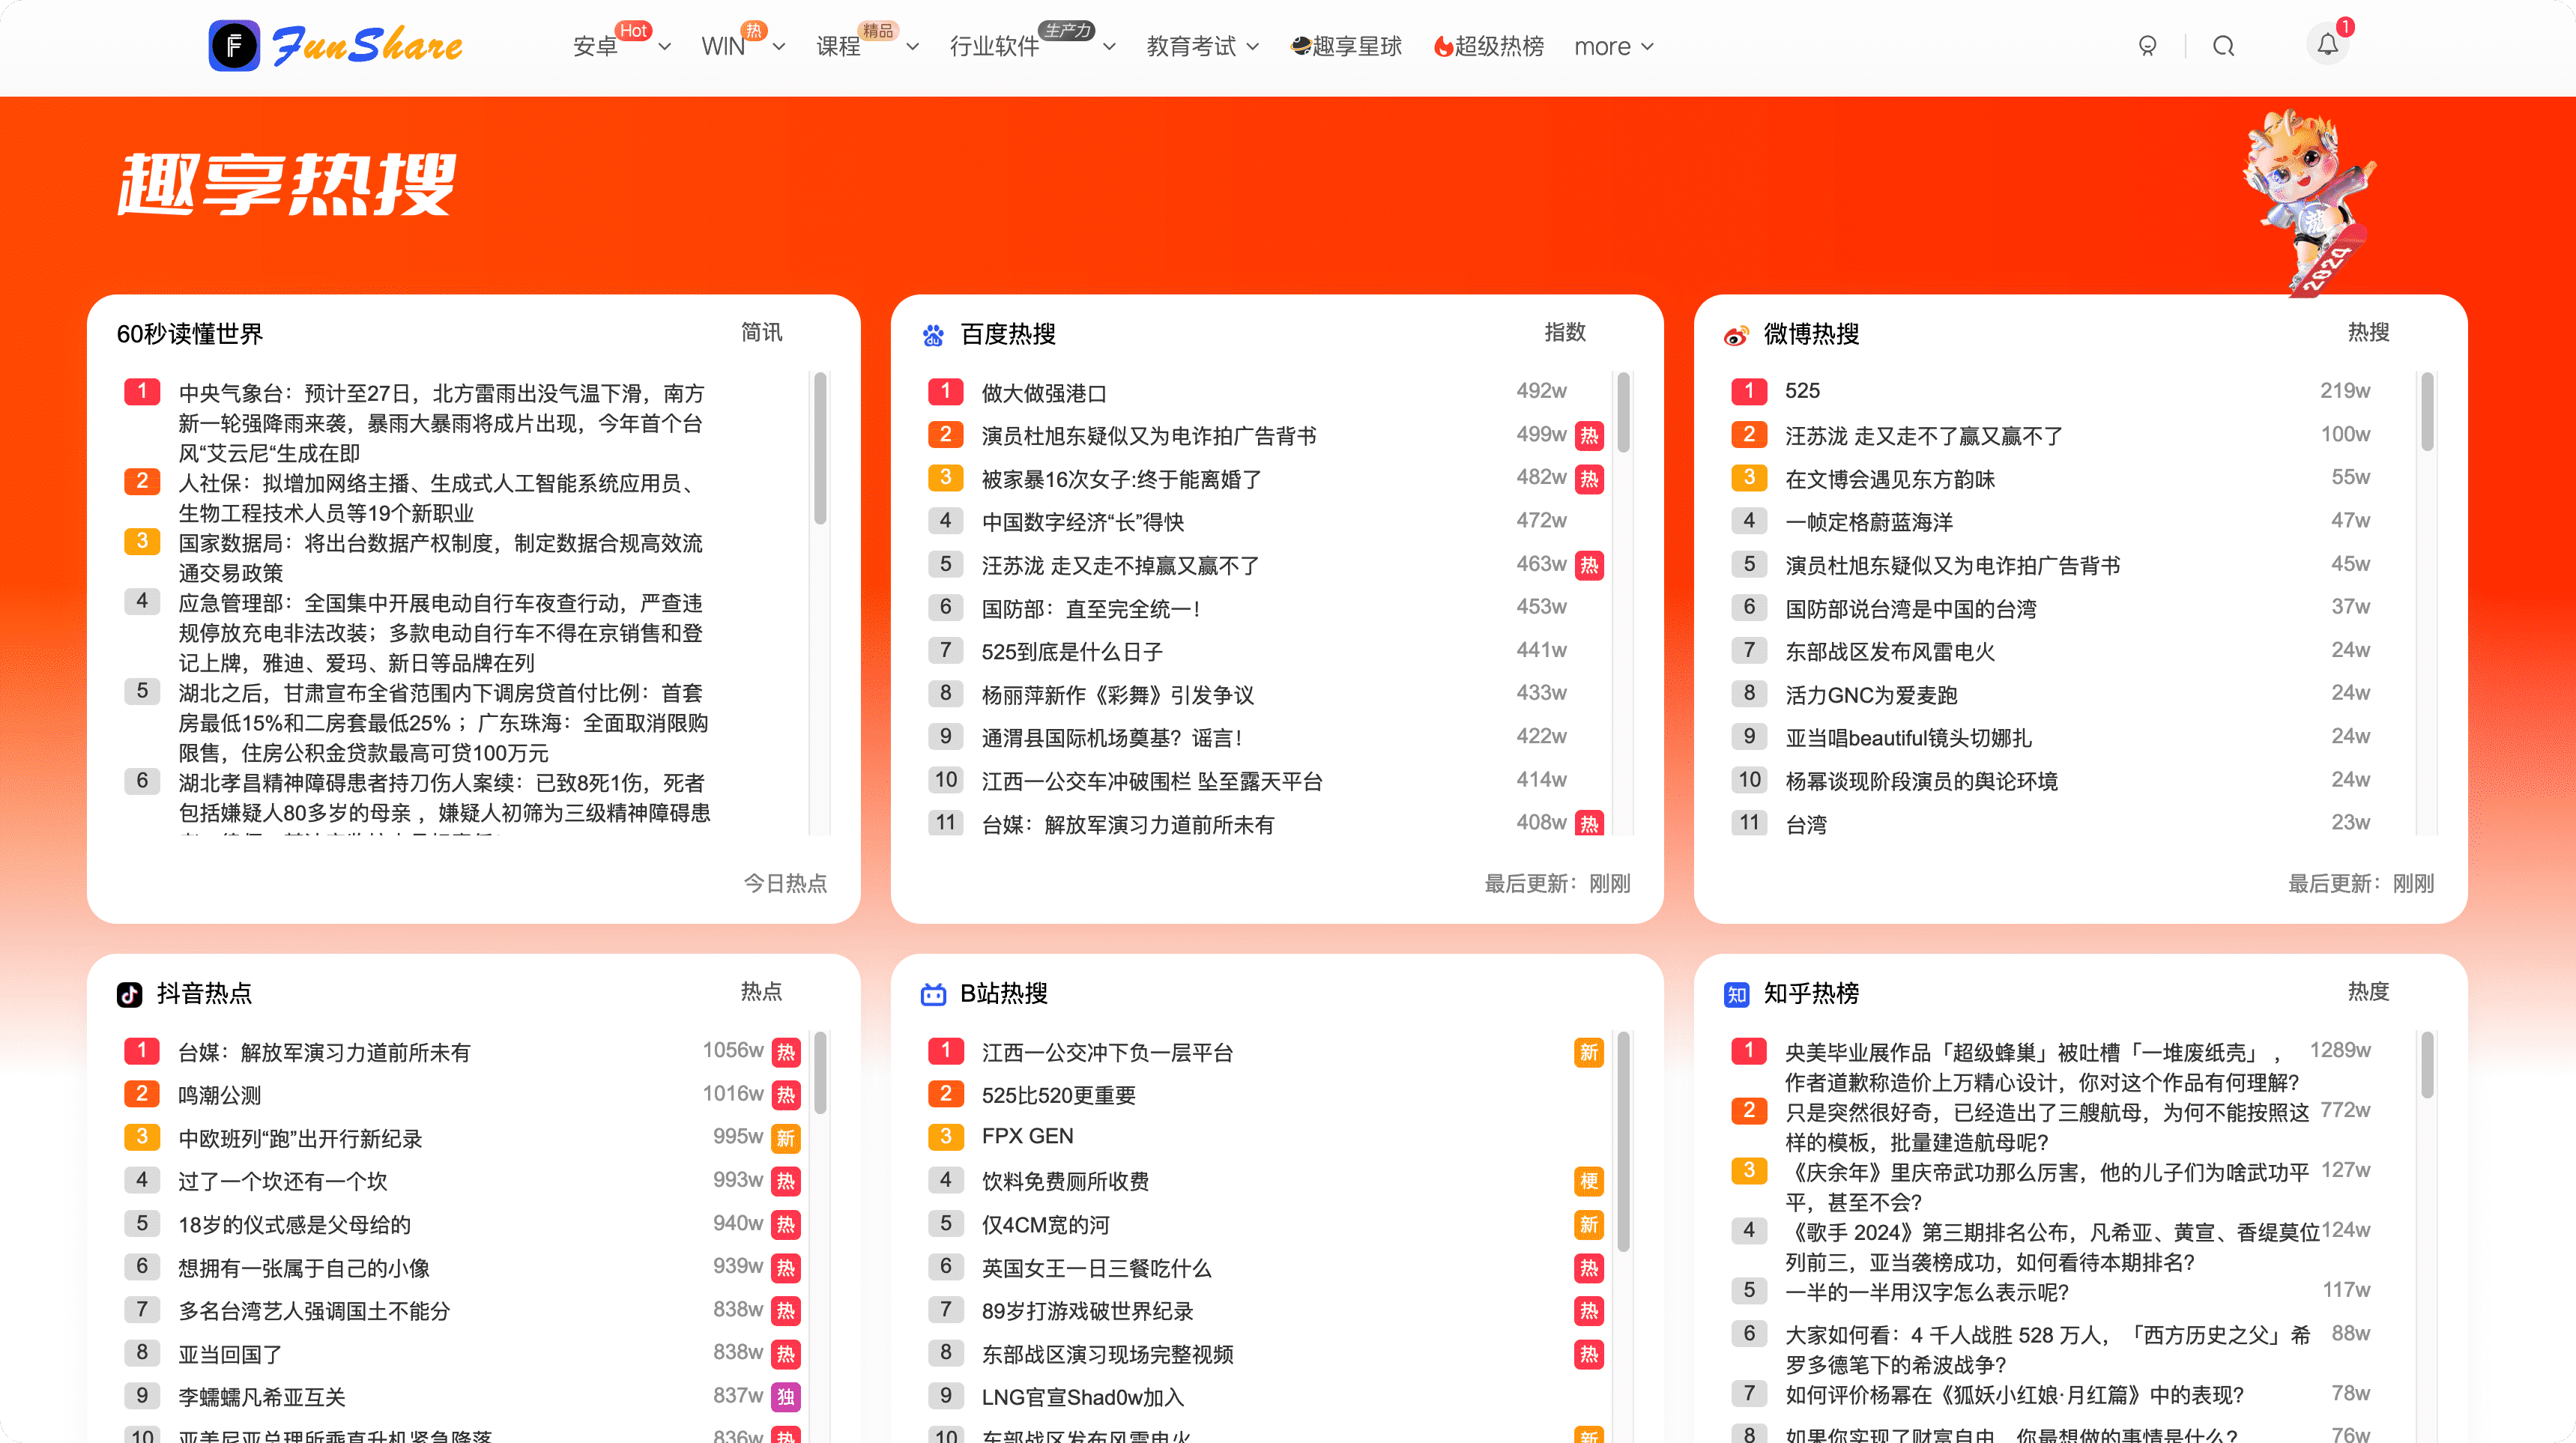Viewport: 2576px width, 1443px height.
Task: Open the FunShare wordmark homepage link
Action: [367, 46]
